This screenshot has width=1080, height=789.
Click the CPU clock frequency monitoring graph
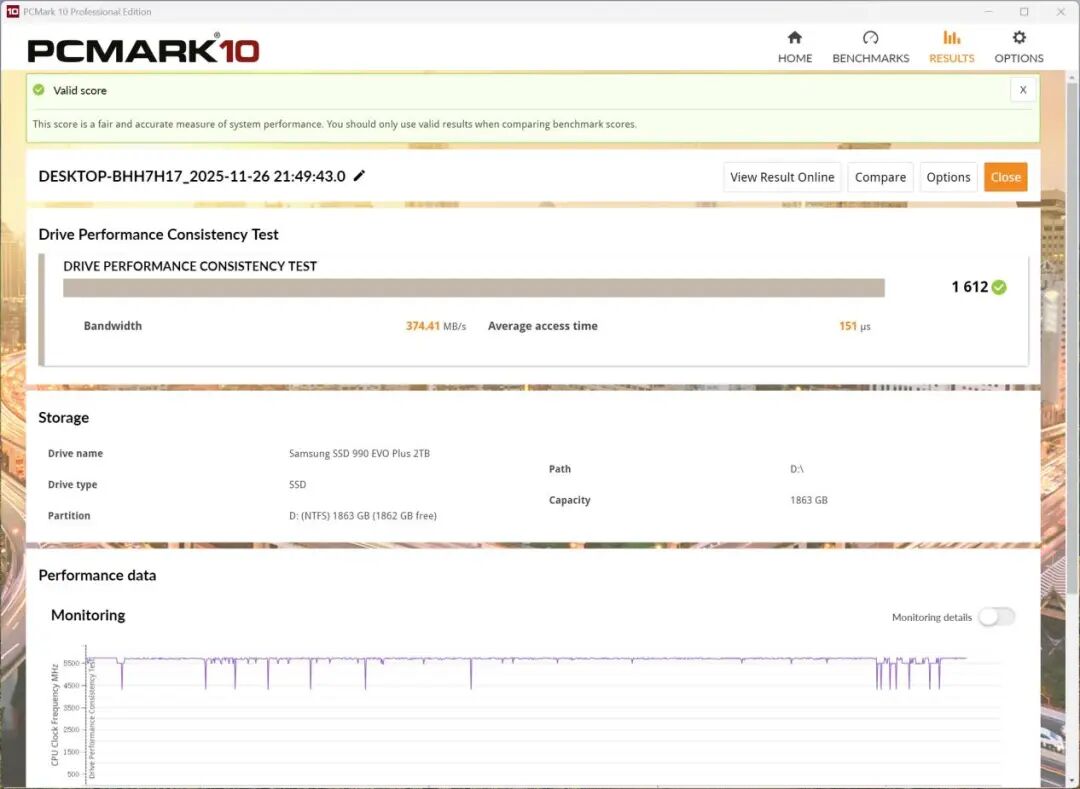click(x=540, y=720)
